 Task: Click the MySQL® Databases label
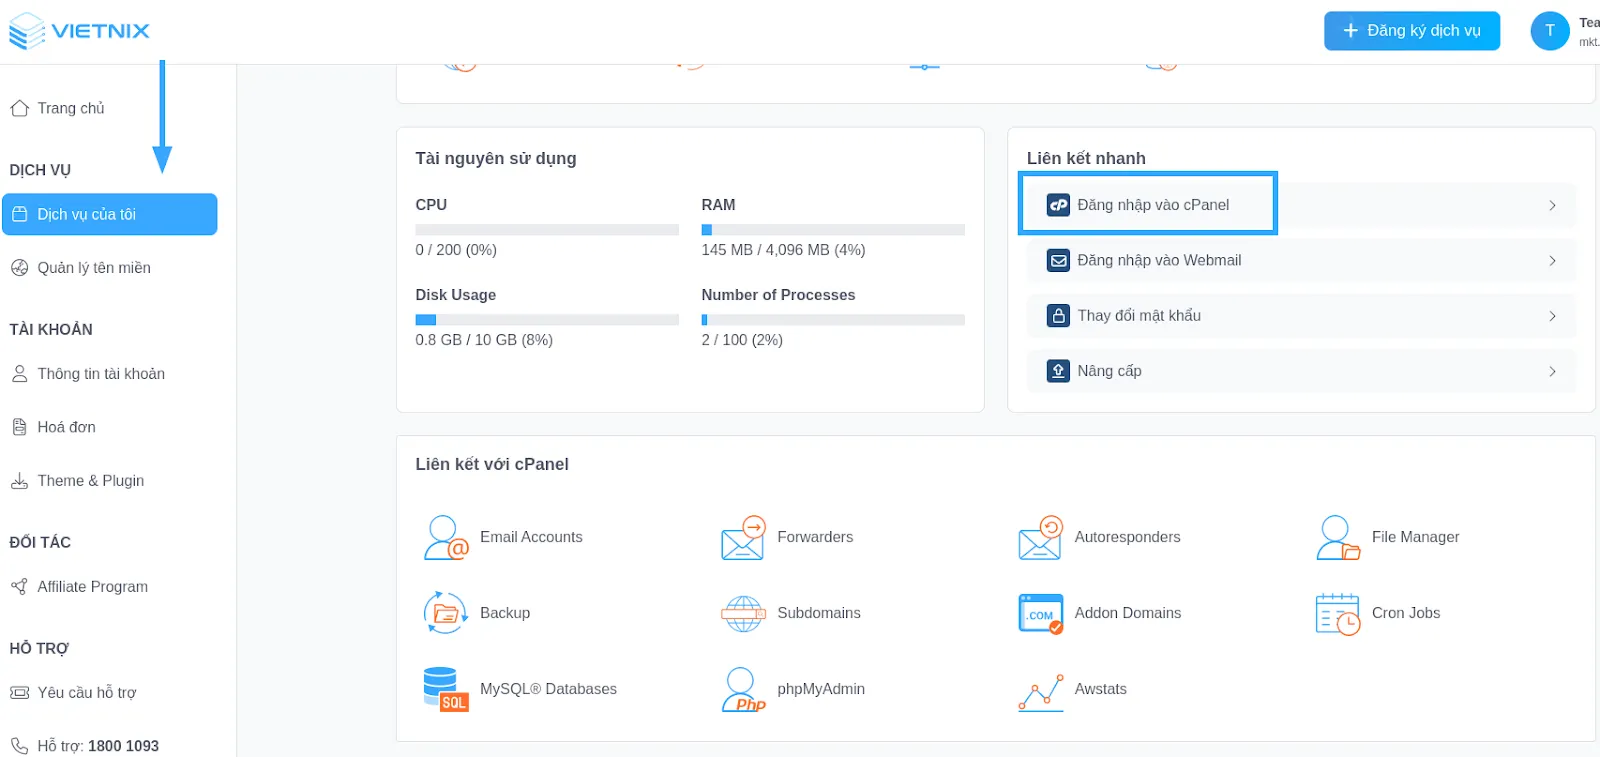[x=548, y=689]
